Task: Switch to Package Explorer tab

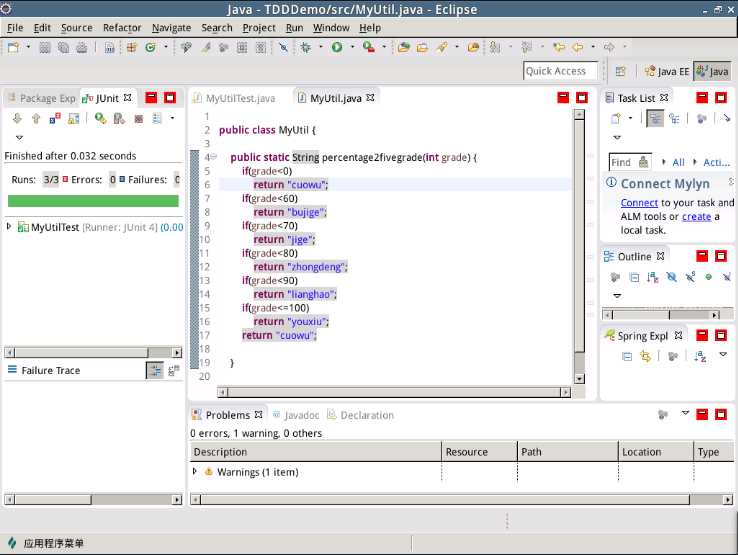Action: coord(42,98)
